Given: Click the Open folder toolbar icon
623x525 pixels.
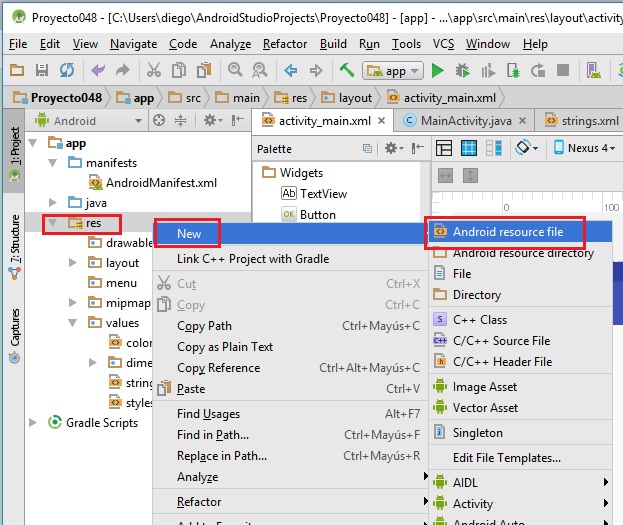Looking at the screenshot, I should (17, 70).
